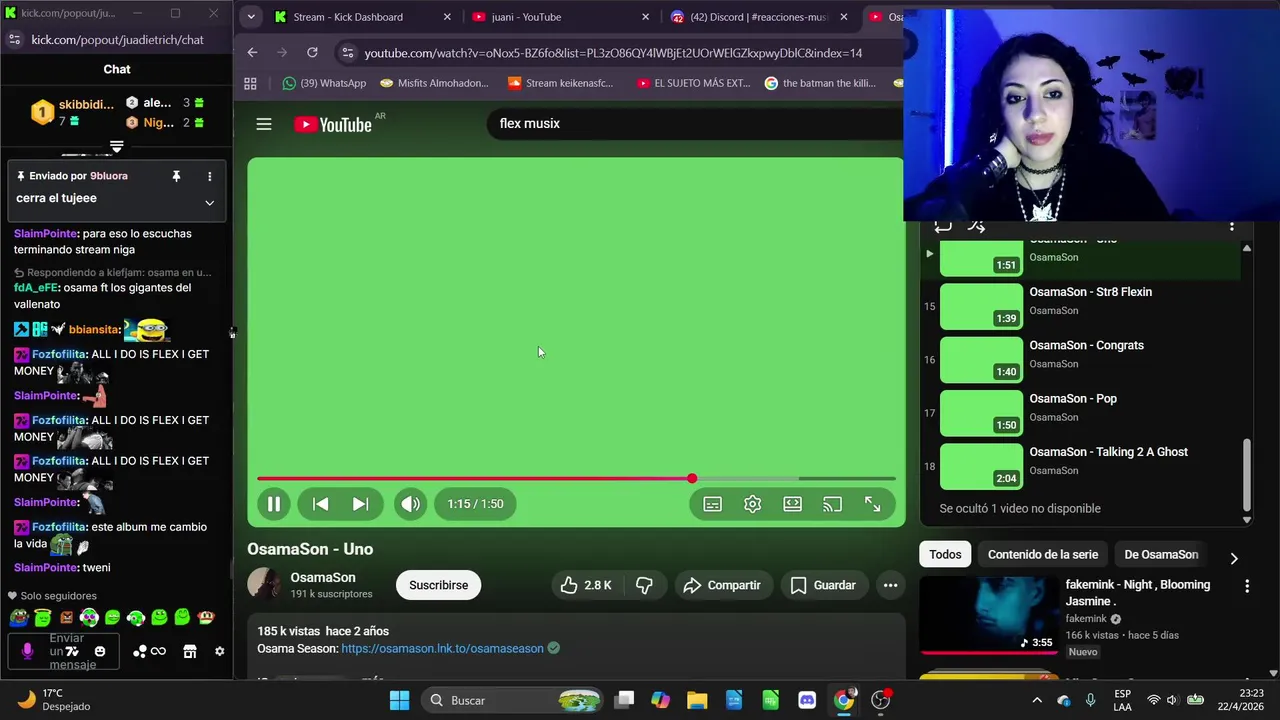Open the 7TV emote menu icon
Screen dimensions: 1280x720
click(72, 651)
